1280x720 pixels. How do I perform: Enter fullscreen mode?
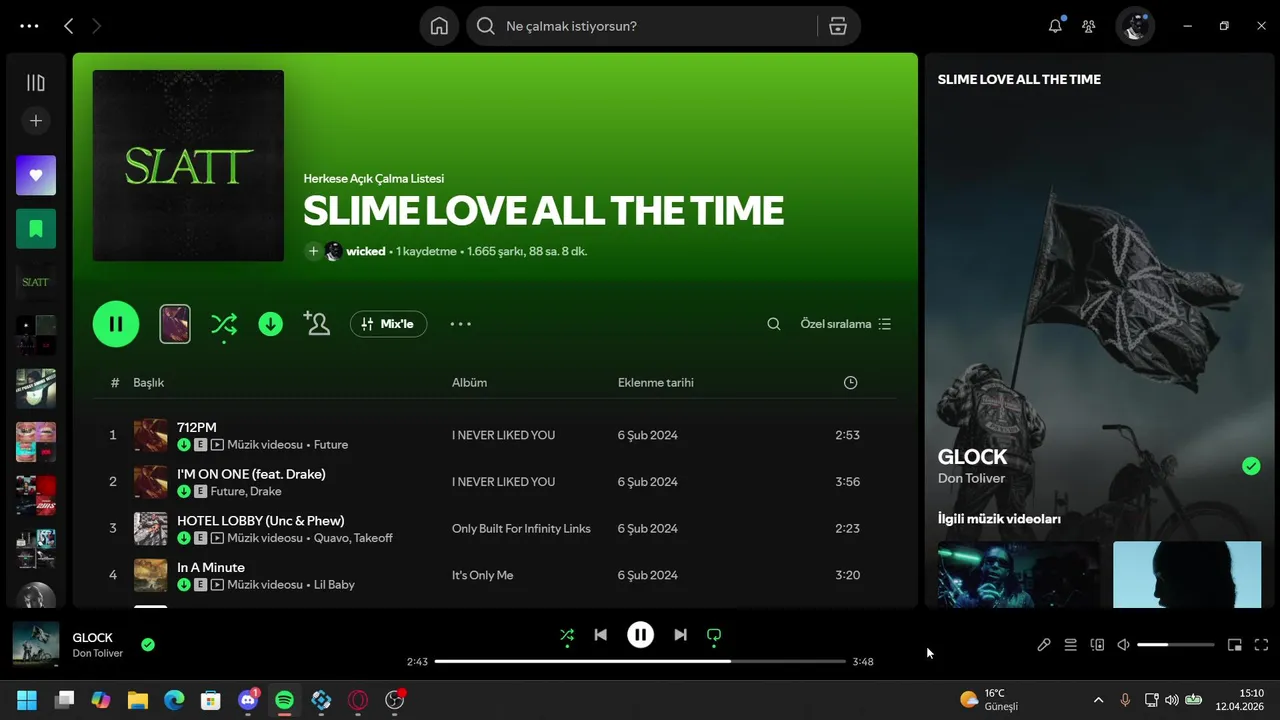[1261, 645]
